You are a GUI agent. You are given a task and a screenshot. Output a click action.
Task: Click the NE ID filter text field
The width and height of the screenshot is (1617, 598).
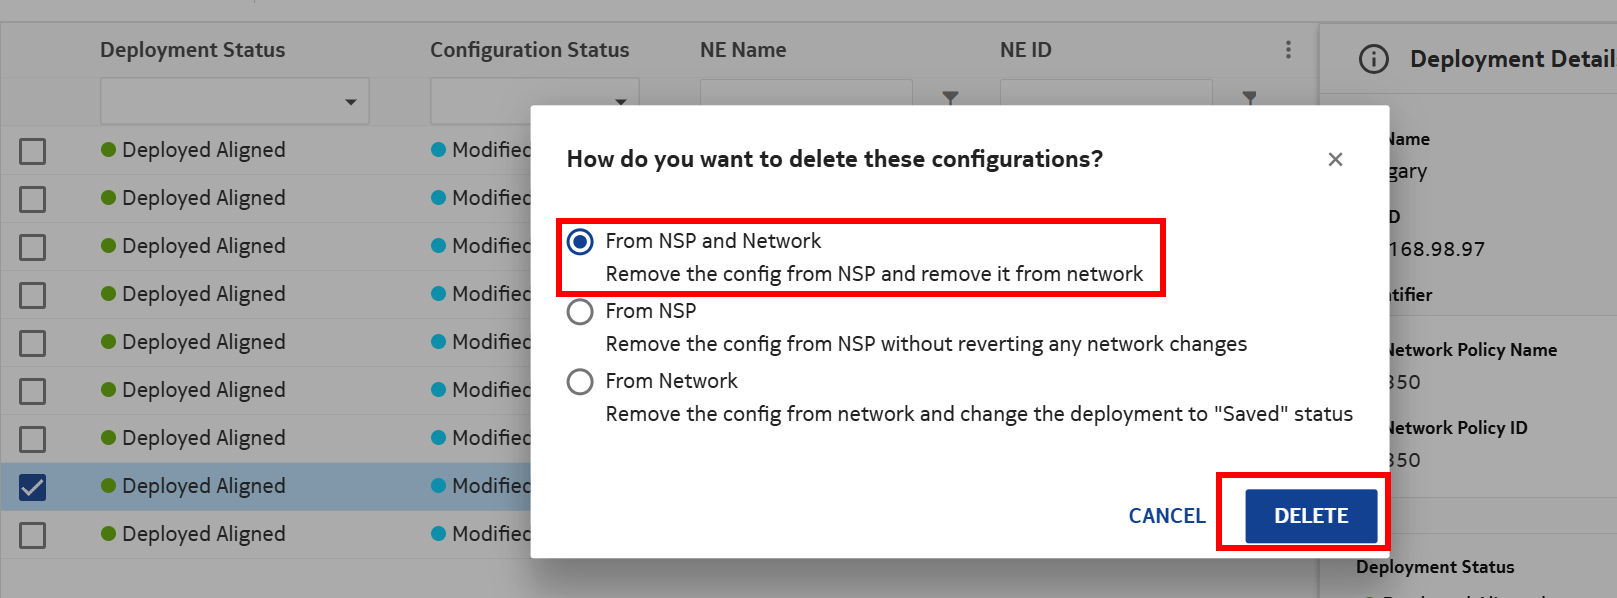1105,94
